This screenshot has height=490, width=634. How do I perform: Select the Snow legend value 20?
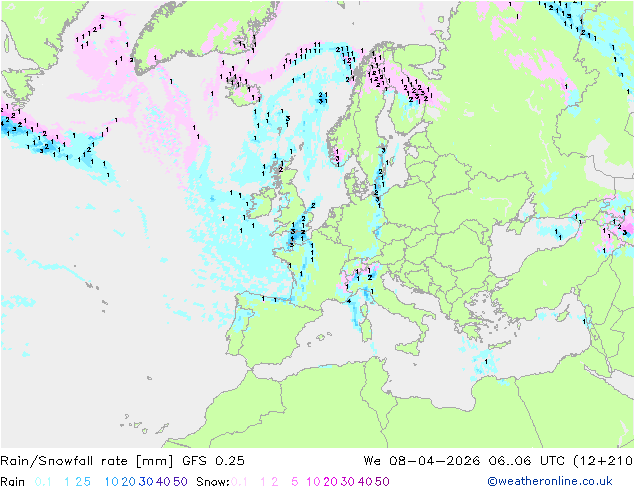click(330, 482)
